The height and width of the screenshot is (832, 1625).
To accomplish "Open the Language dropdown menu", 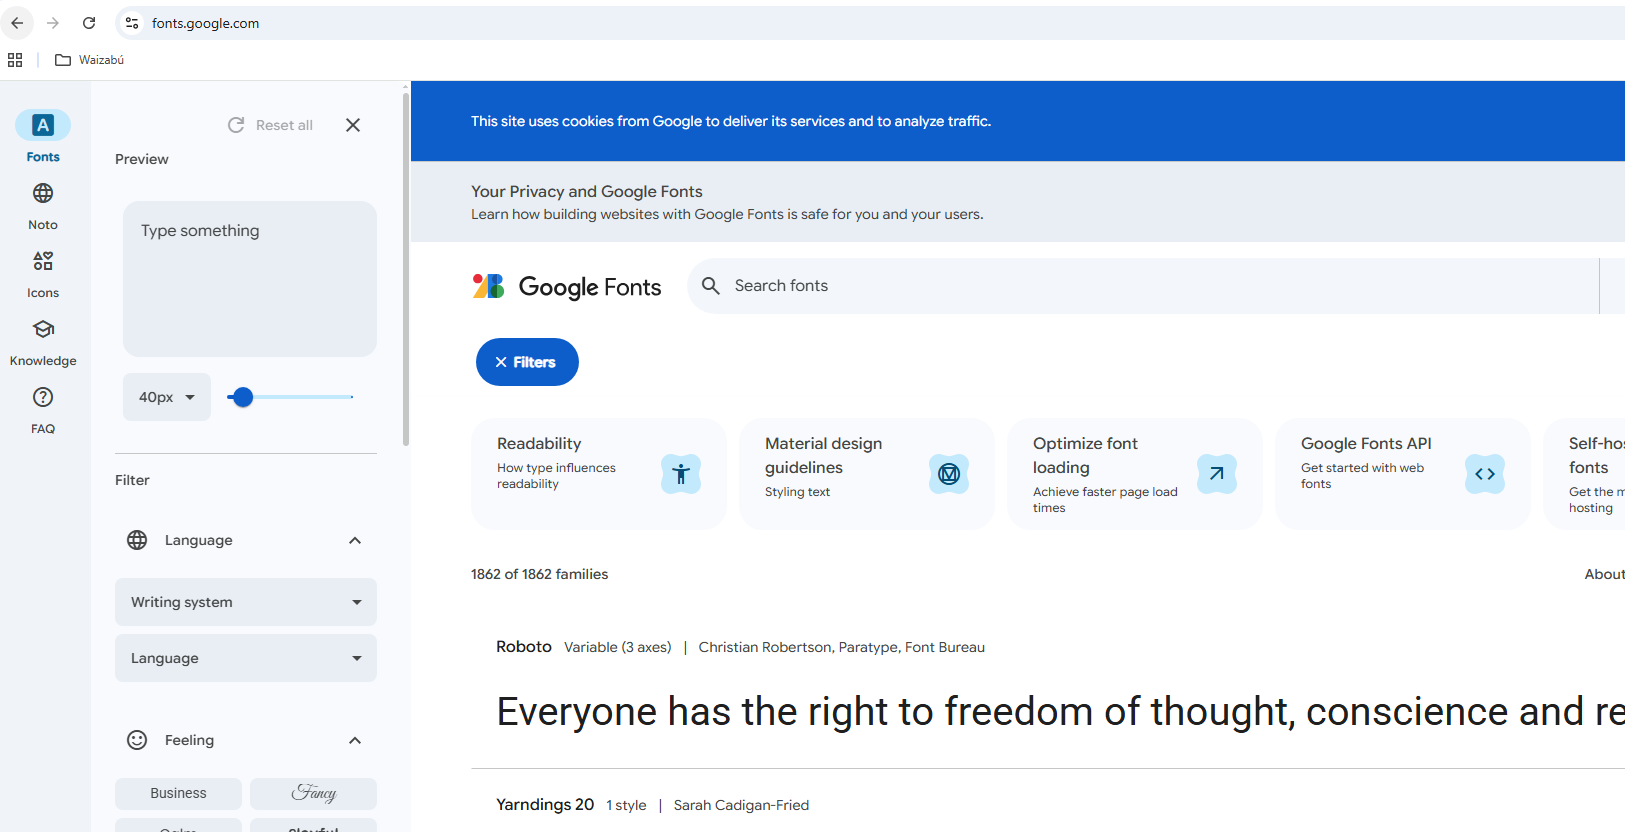I will click(x=246, y=658).
